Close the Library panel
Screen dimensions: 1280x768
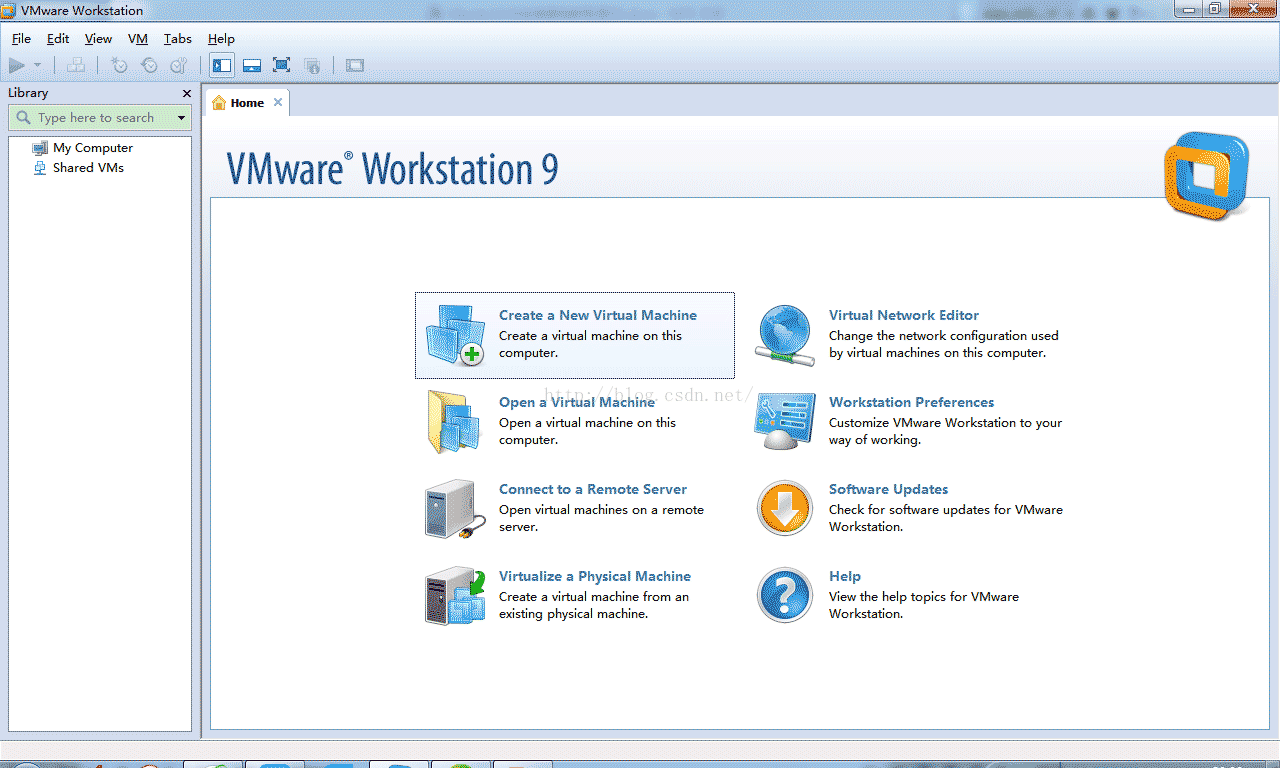point(187,93)
